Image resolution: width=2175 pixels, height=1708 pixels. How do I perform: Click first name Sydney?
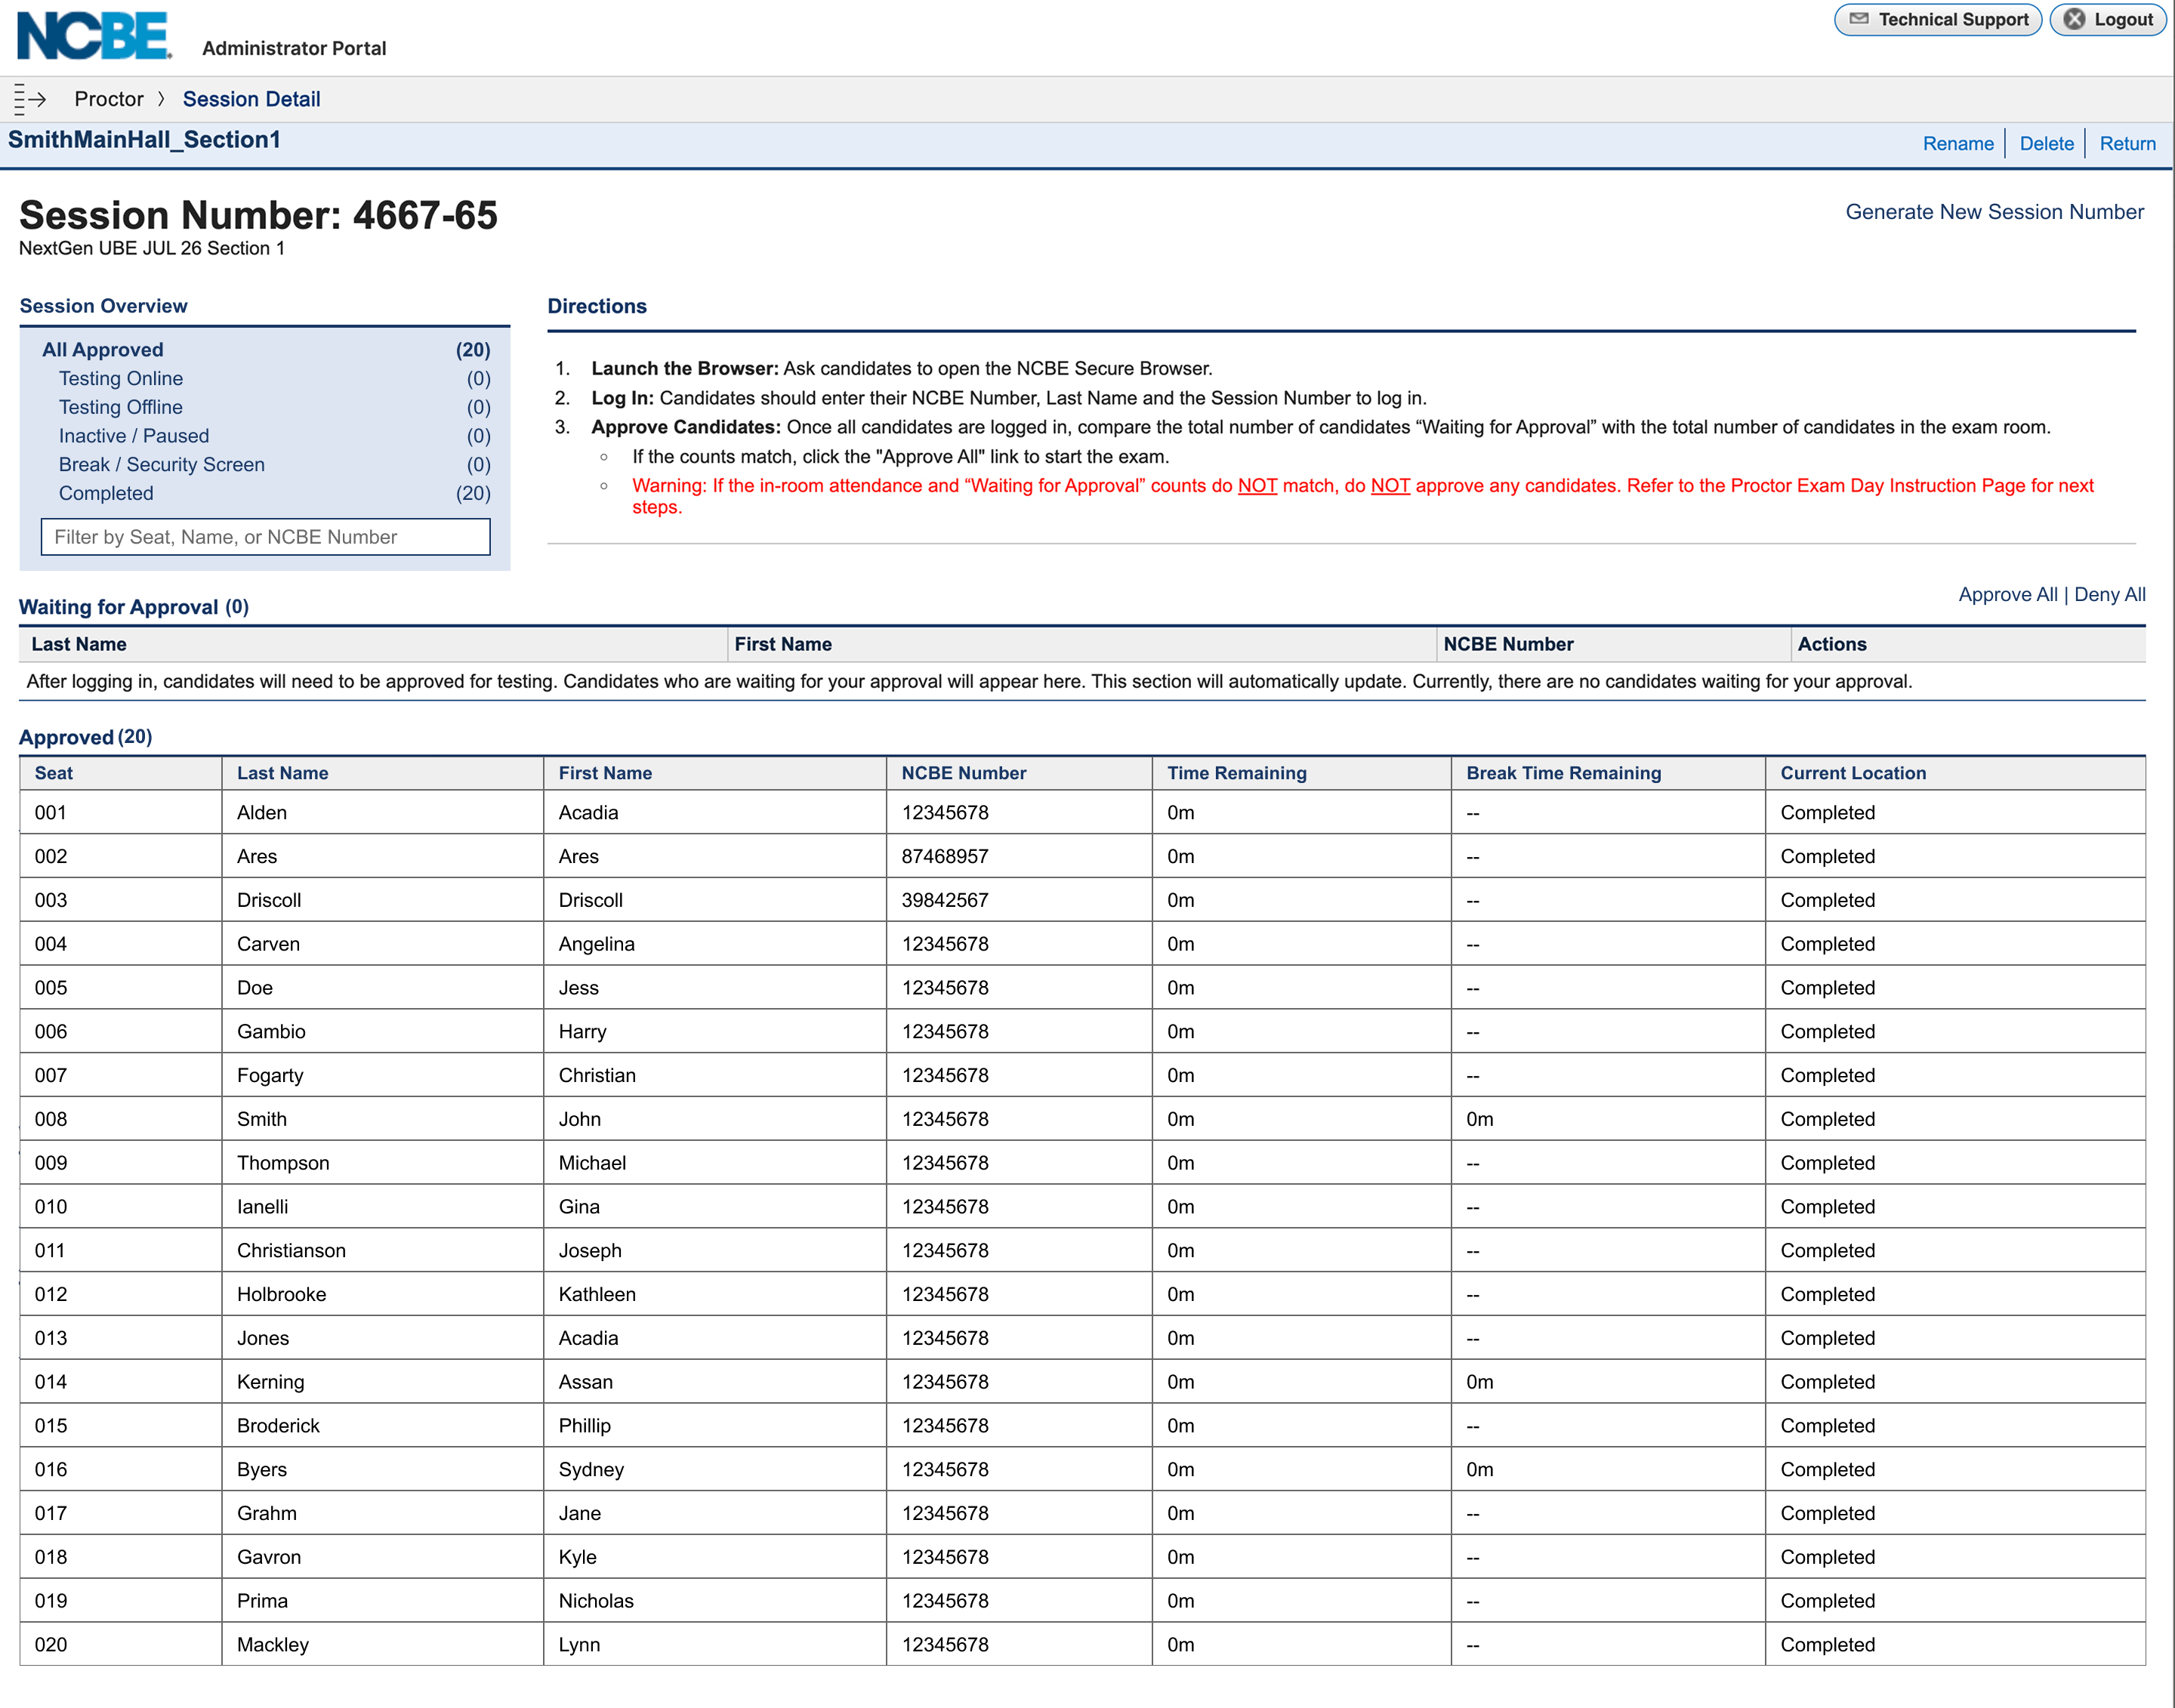click(x=591, y=1470)
